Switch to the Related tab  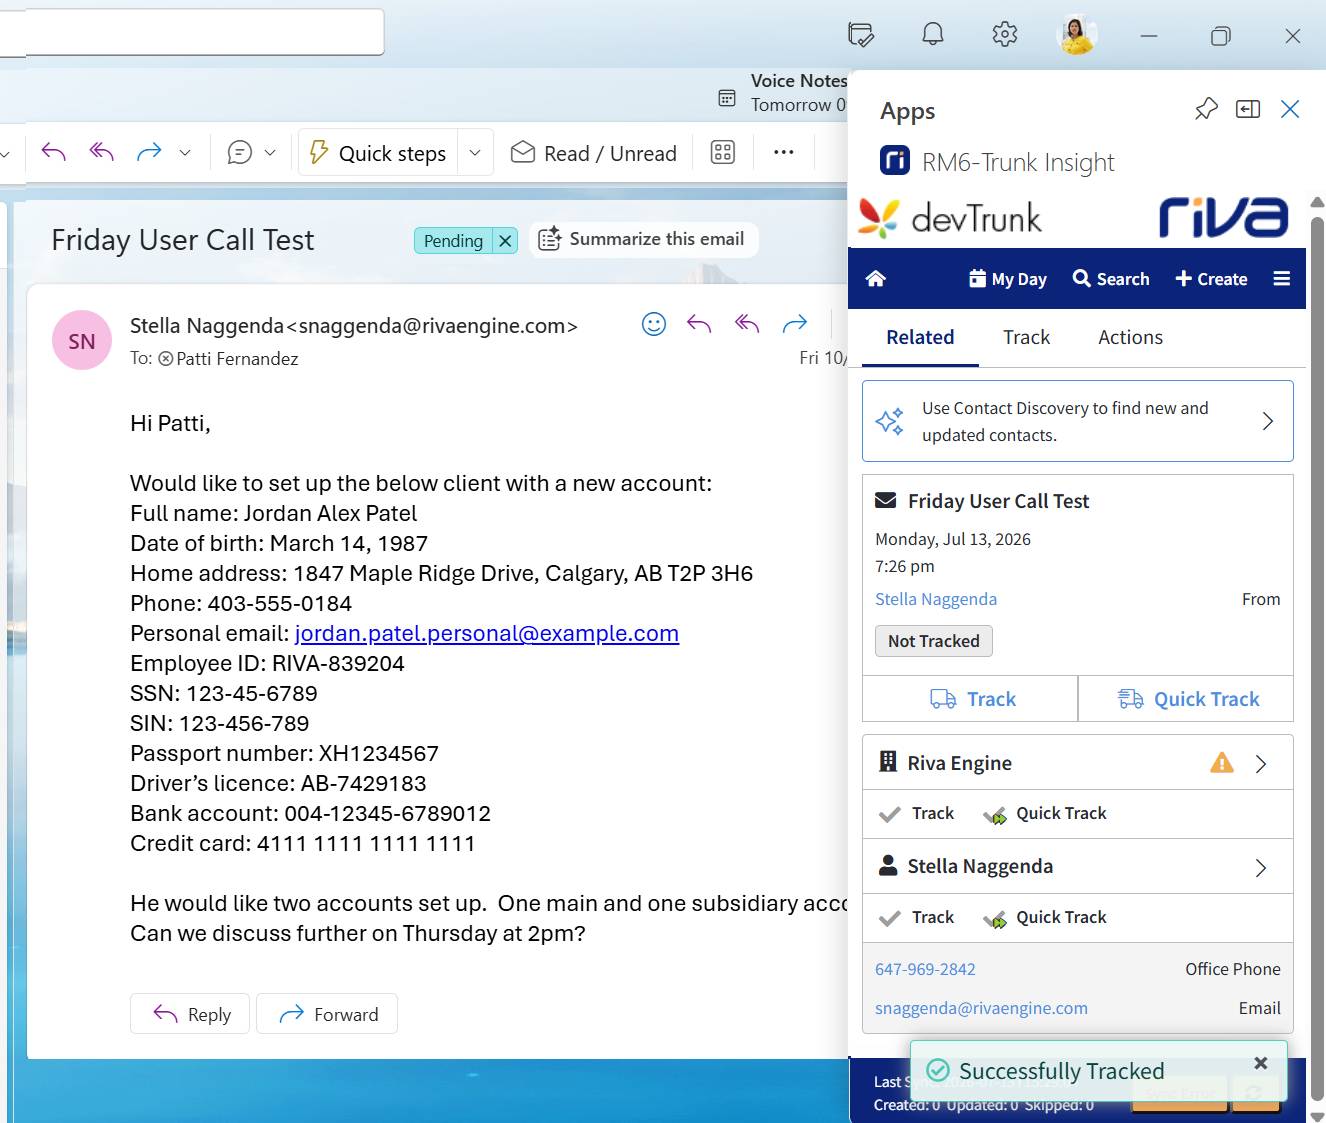tap(920, 338)
